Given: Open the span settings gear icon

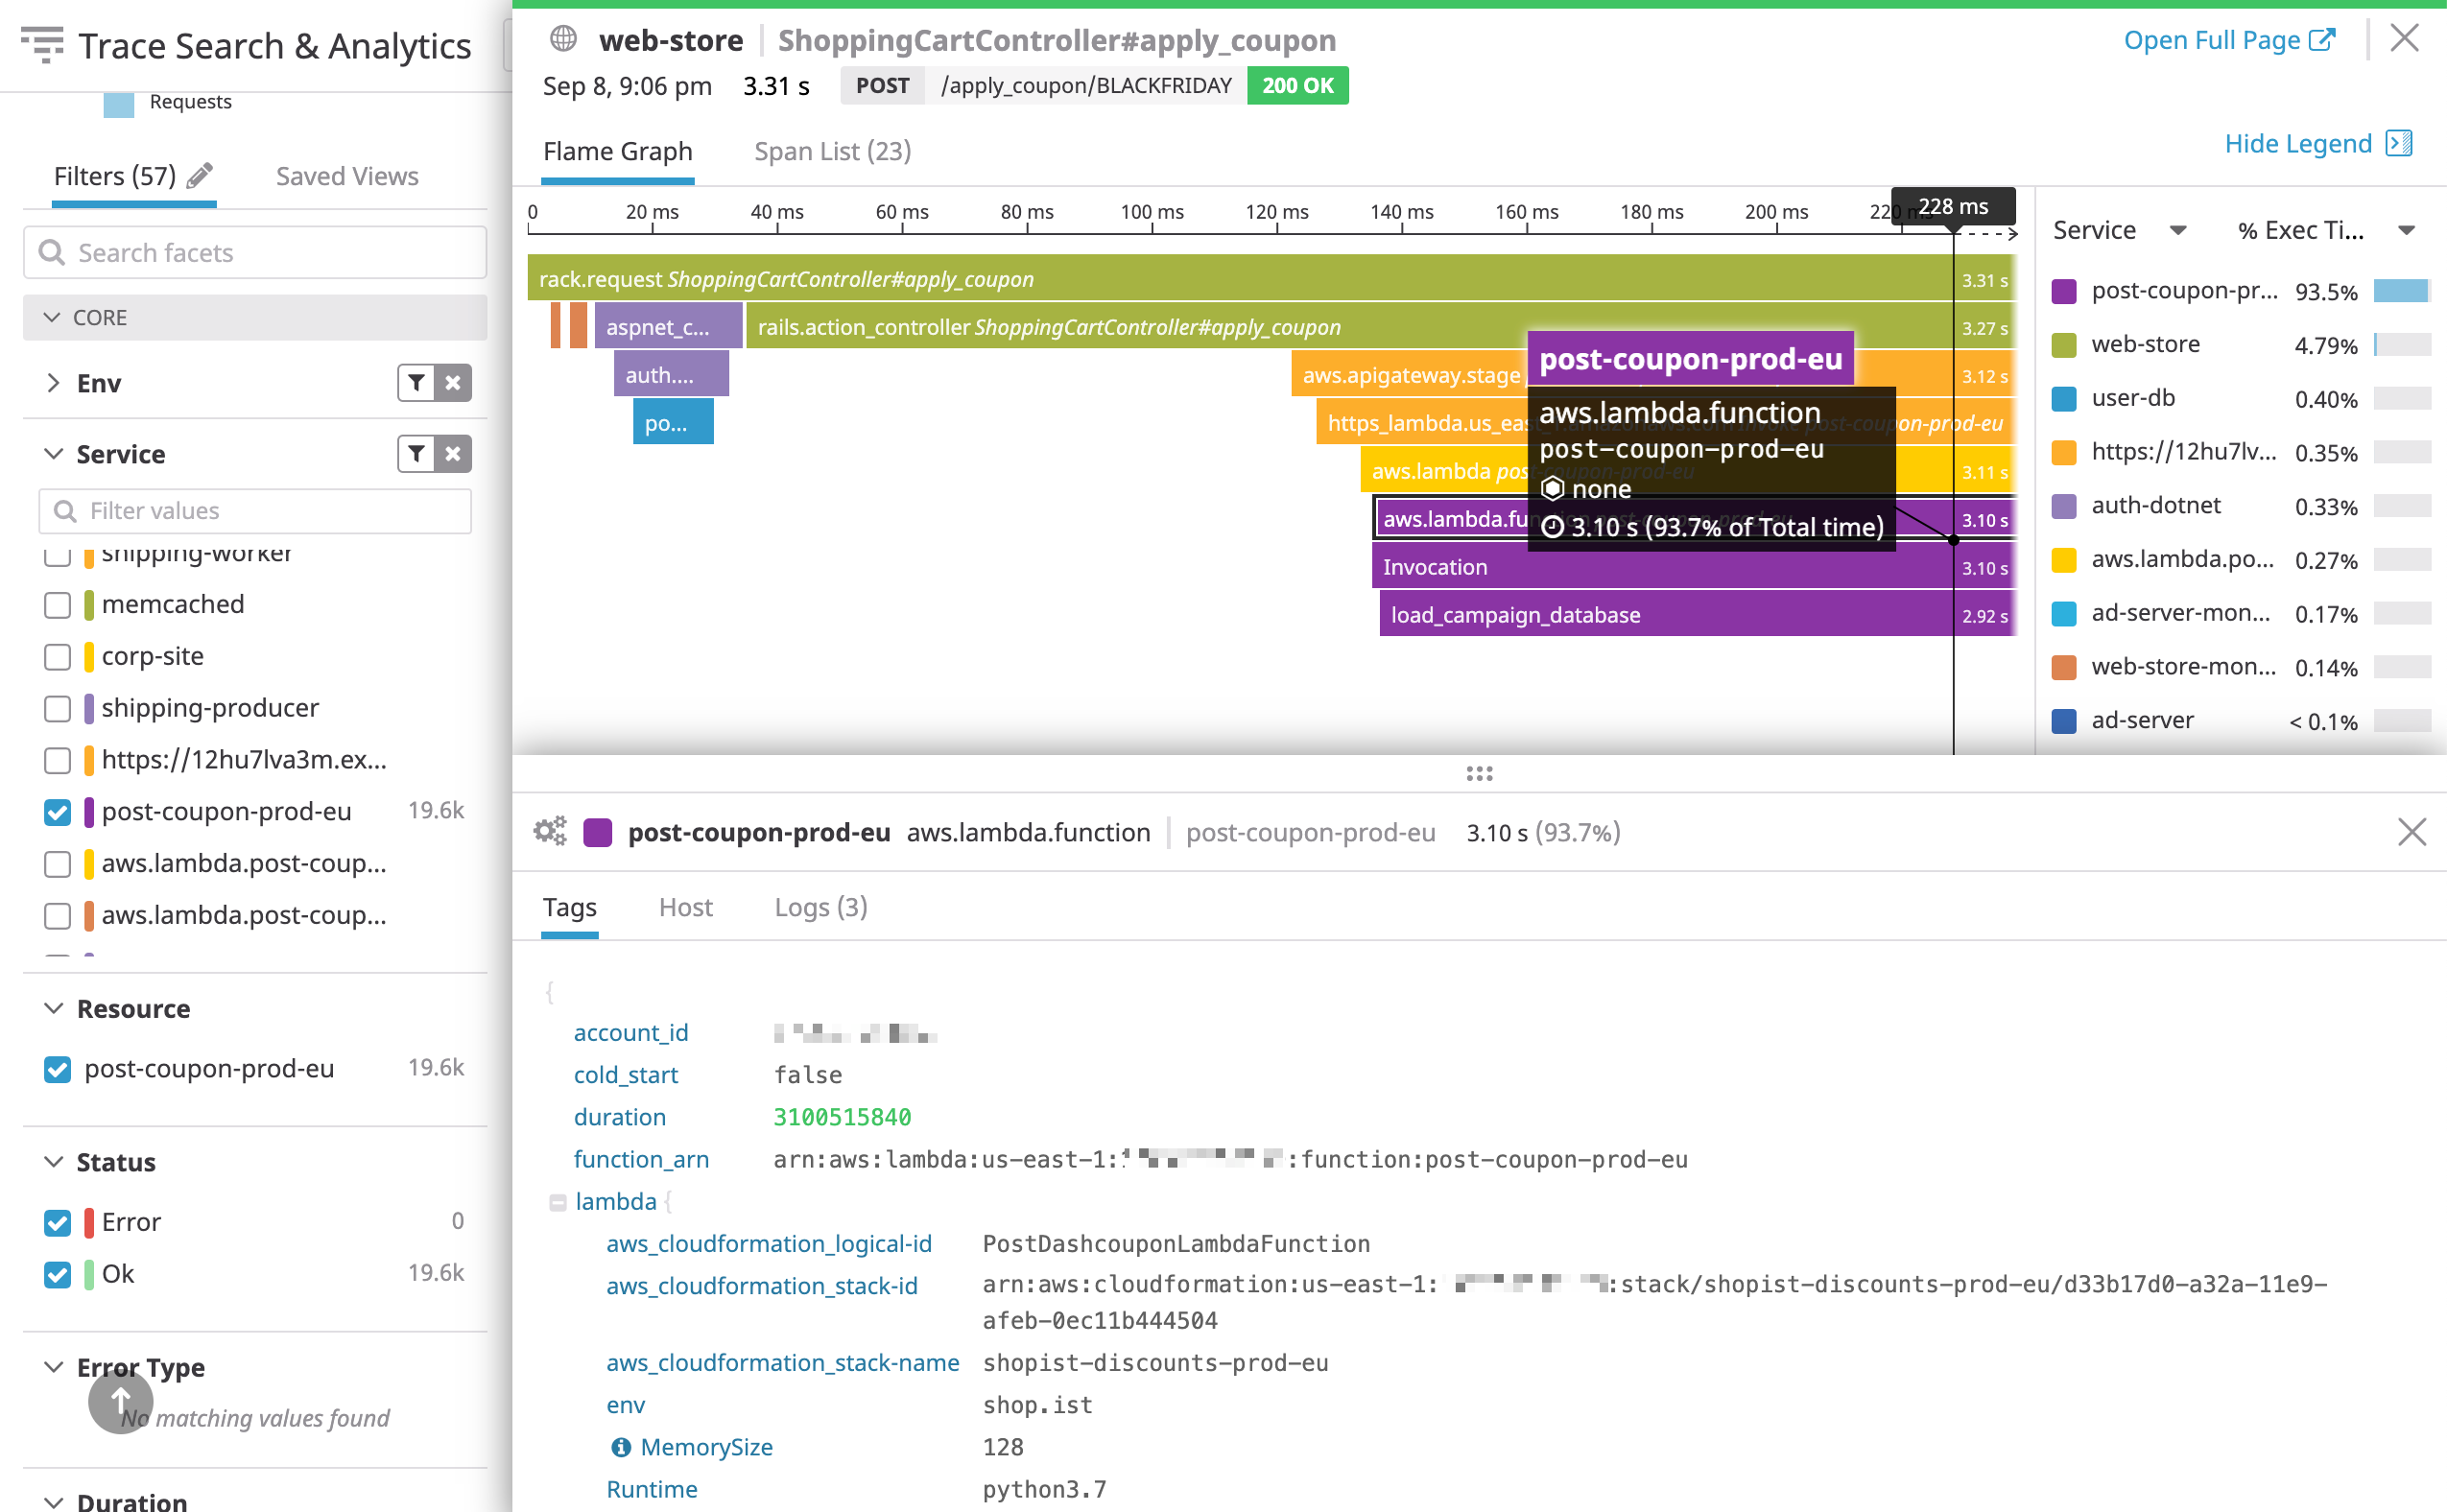Looking at the screenshot, I should (549, 831).
